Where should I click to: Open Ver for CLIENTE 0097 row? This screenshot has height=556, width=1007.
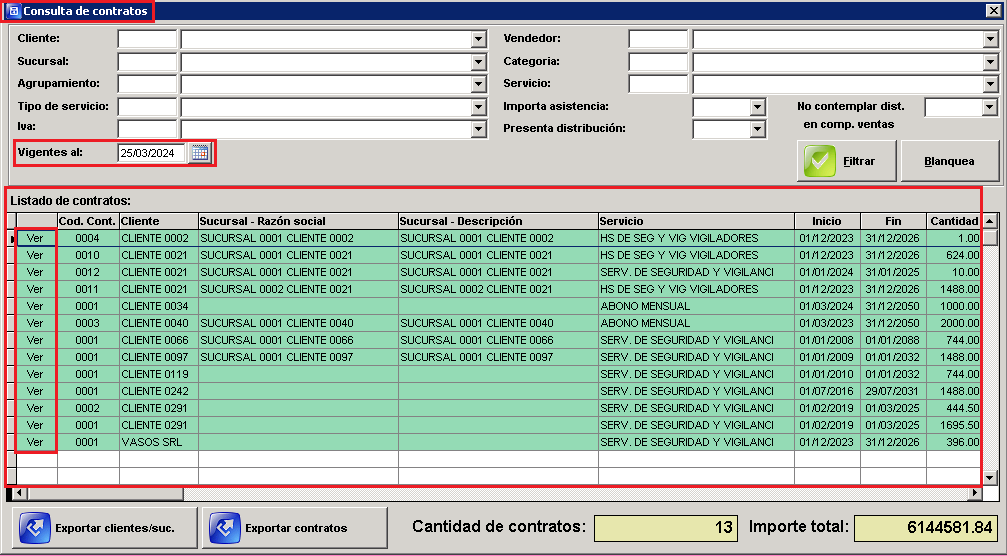35,357
